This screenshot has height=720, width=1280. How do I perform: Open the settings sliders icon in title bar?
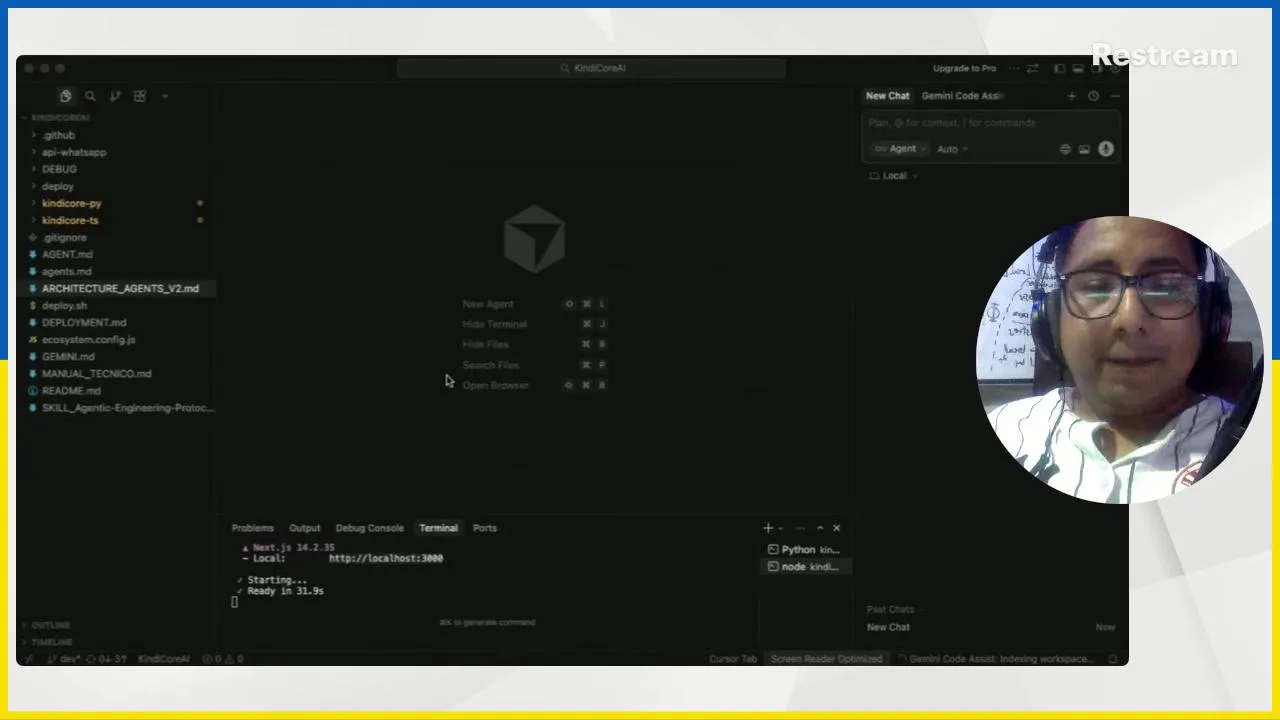coord(1031,68)
